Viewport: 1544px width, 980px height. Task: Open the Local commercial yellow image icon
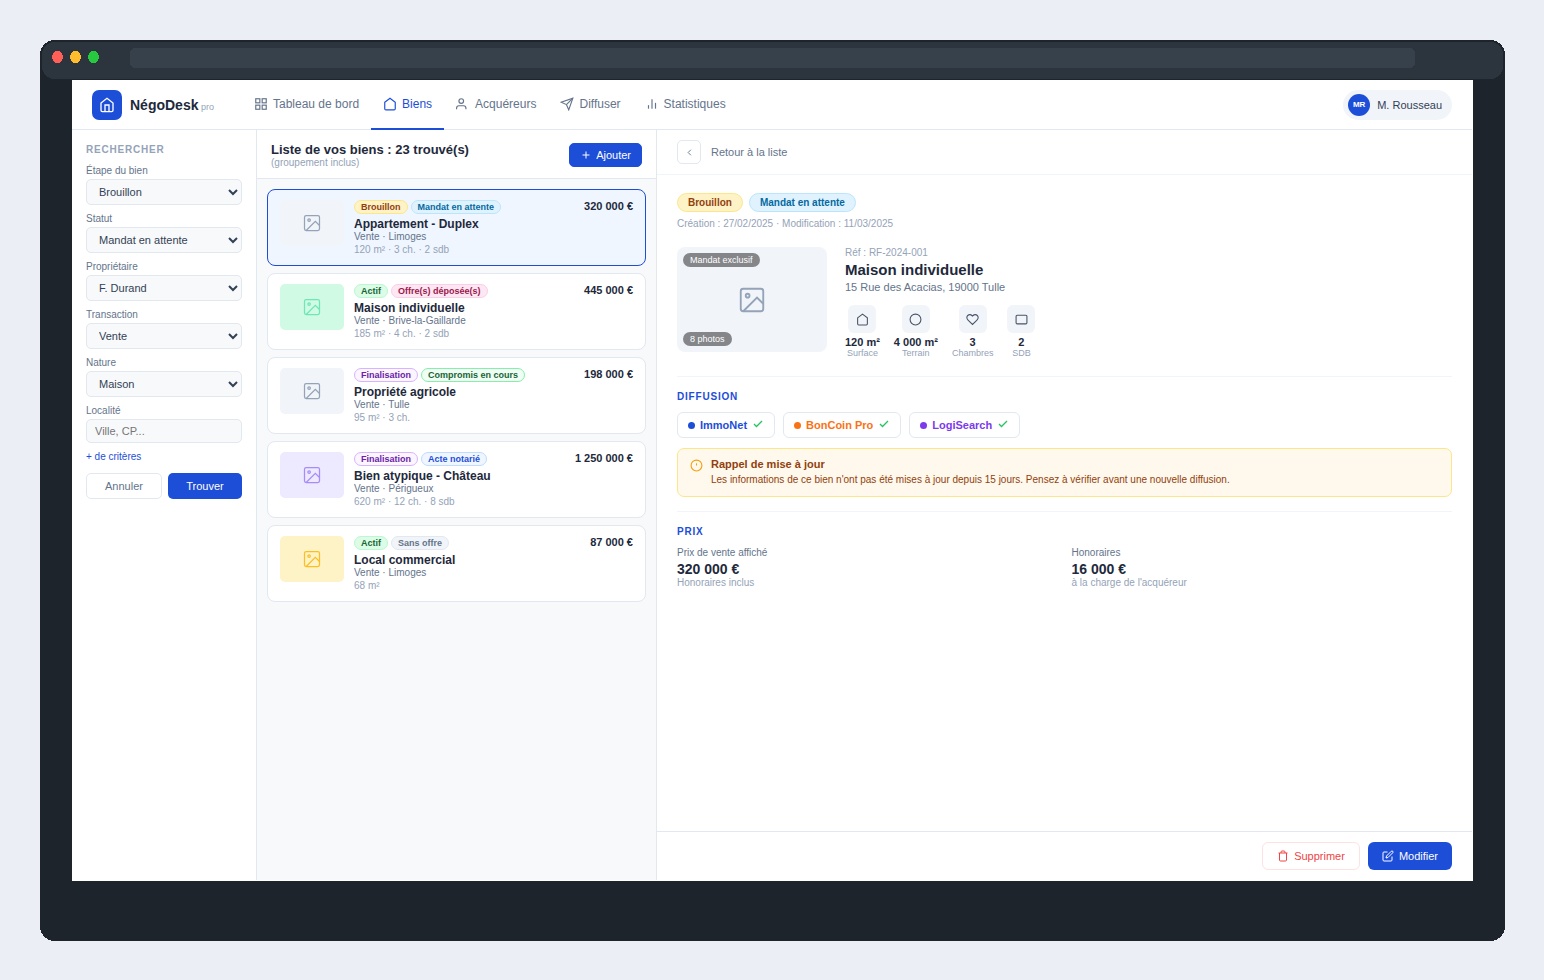312,559
